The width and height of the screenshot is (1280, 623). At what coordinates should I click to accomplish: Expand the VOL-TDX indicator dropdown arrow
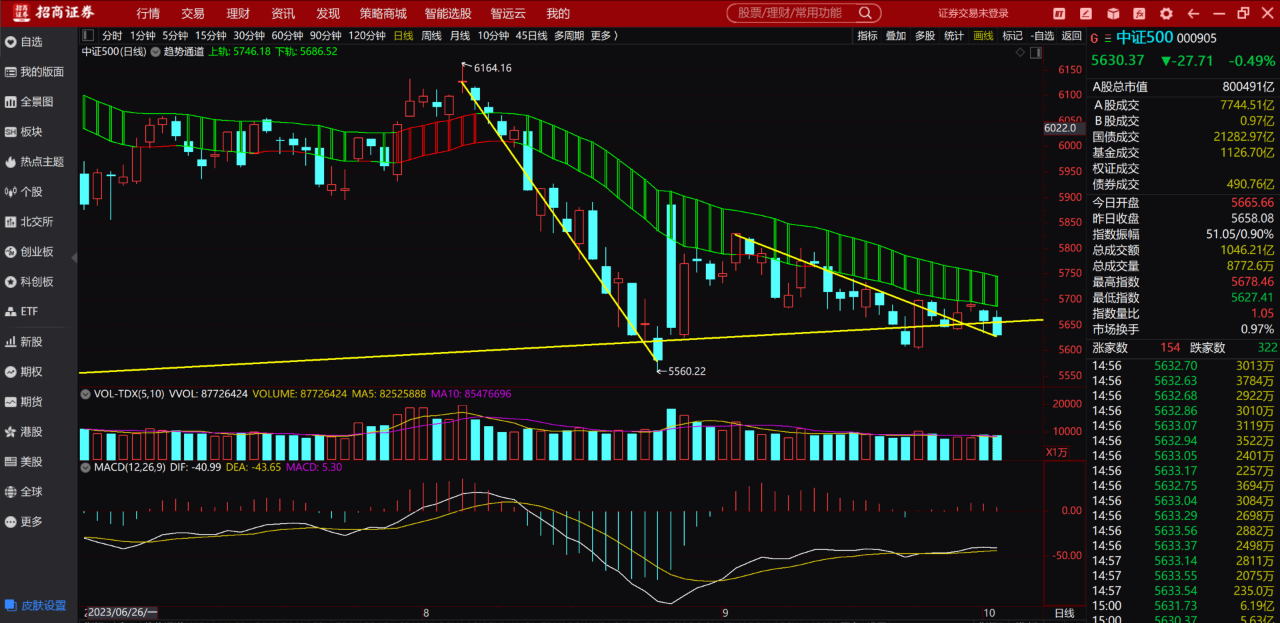pos(85,394)
